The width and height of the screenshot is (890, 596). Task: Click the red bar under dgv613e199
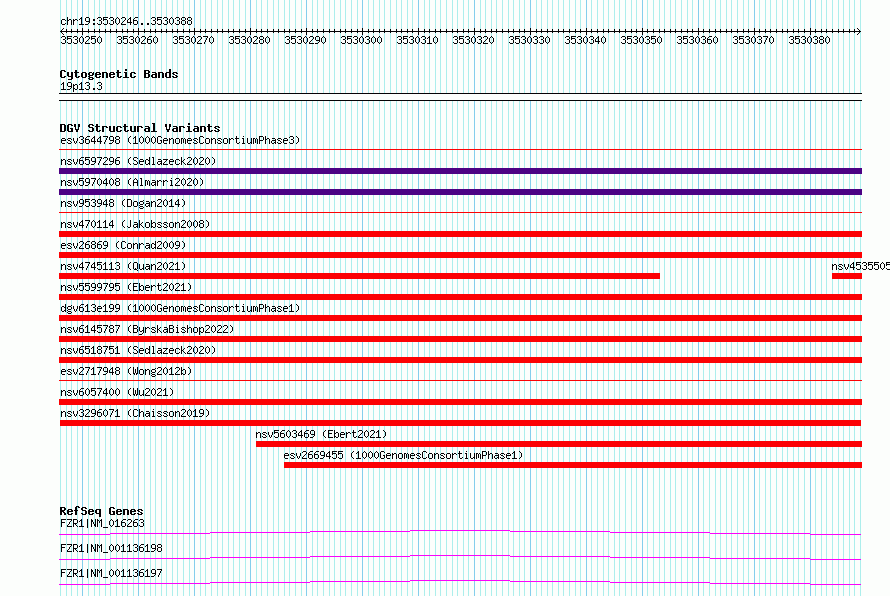pos(460,318)
